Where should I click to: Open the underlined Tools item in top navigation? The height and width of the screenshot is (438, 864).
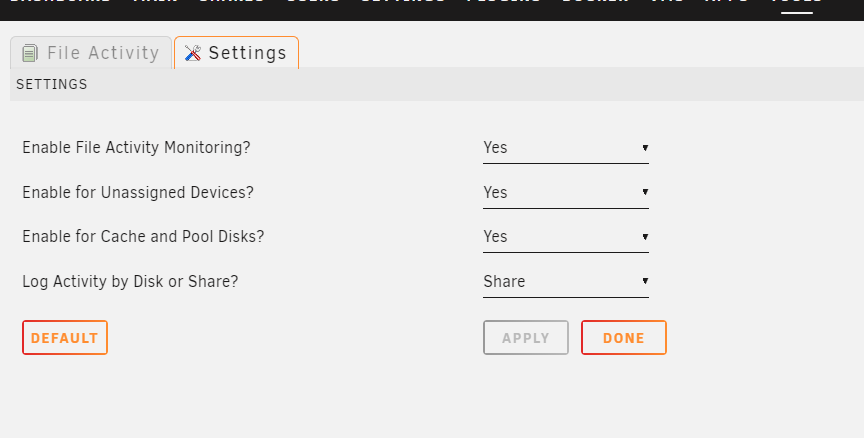[796, 3]
